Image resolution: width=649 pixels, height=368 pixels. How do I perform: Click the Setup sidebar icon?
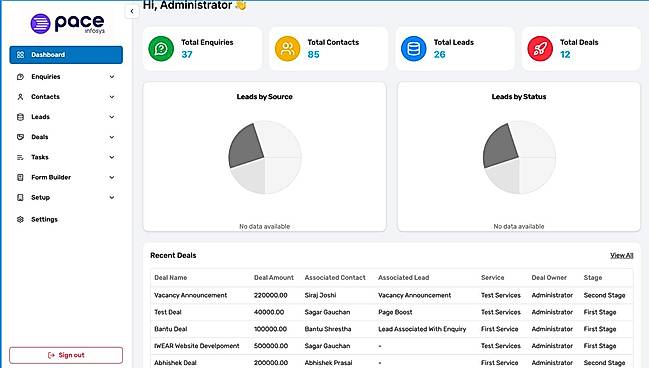pyautogui.click(x=20, y=197)
